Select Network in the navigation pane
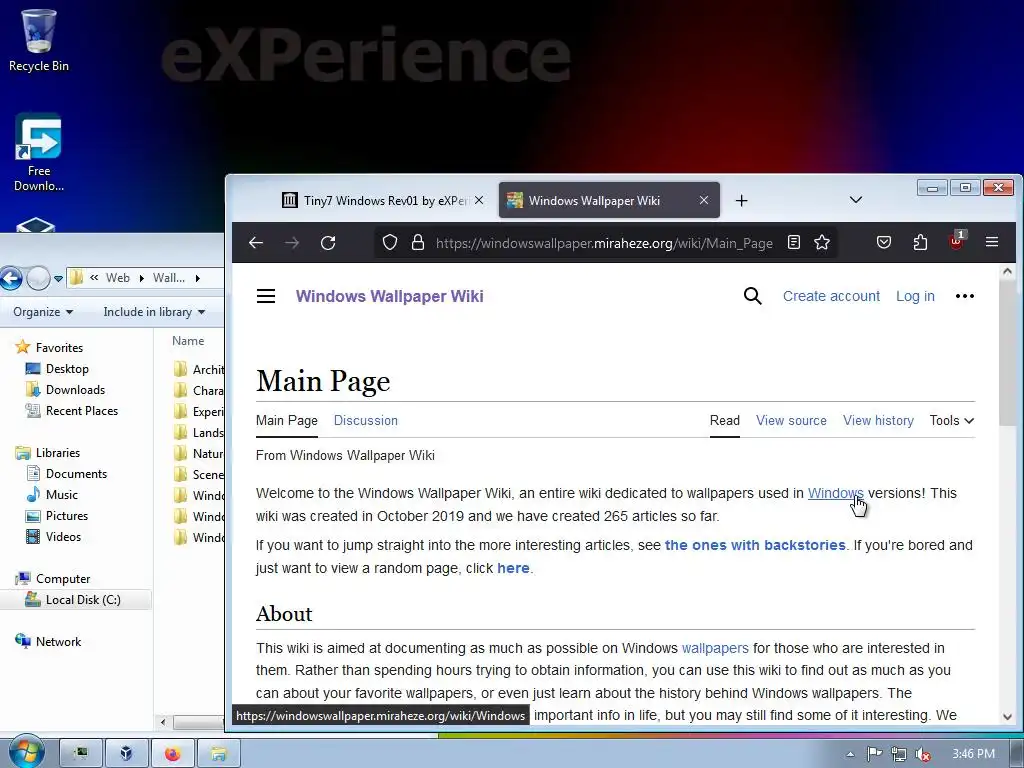 coord(58,642)
